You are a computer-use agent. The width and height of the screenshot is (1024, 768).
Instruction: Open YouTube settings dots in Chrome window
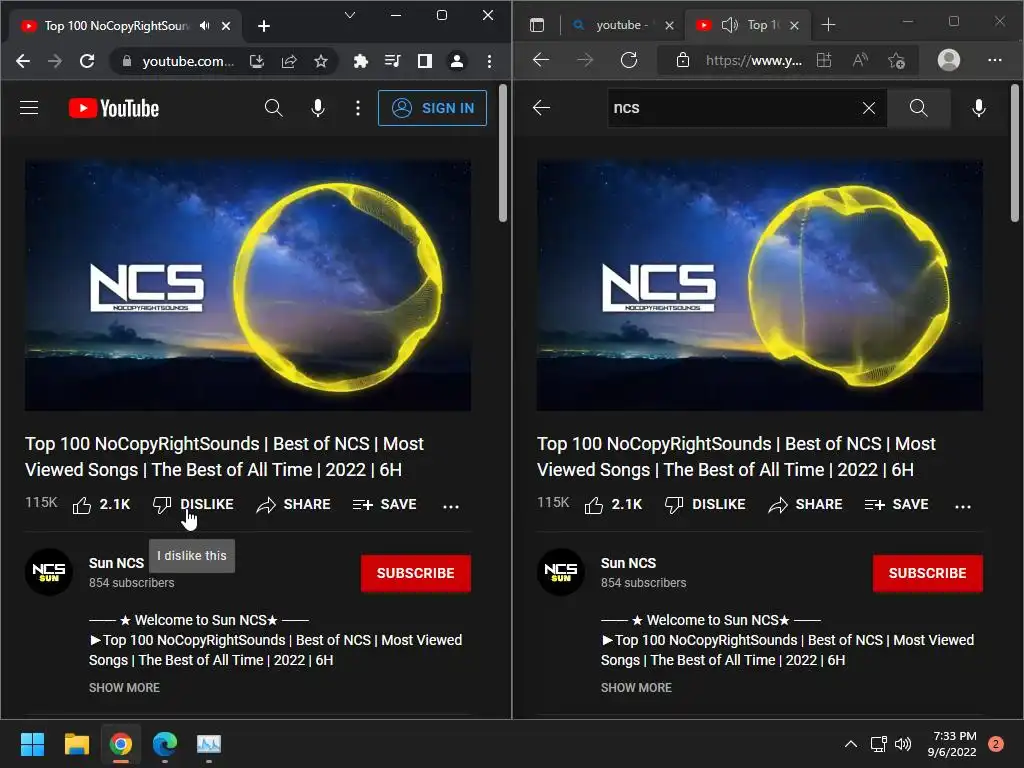tap(358, 108)
